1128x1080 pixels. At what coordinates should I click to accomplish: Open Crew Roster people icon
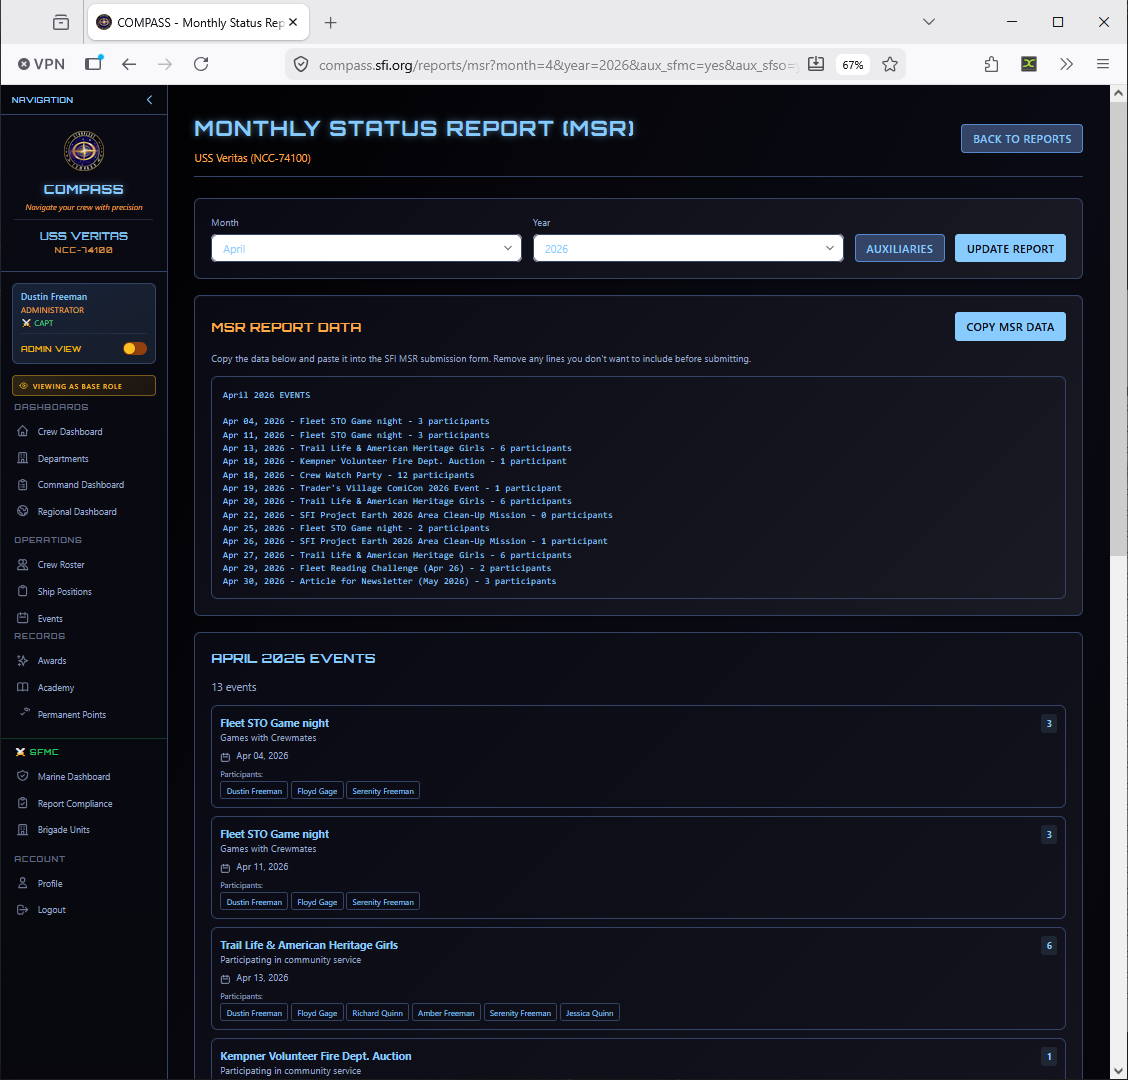point(22,564)
